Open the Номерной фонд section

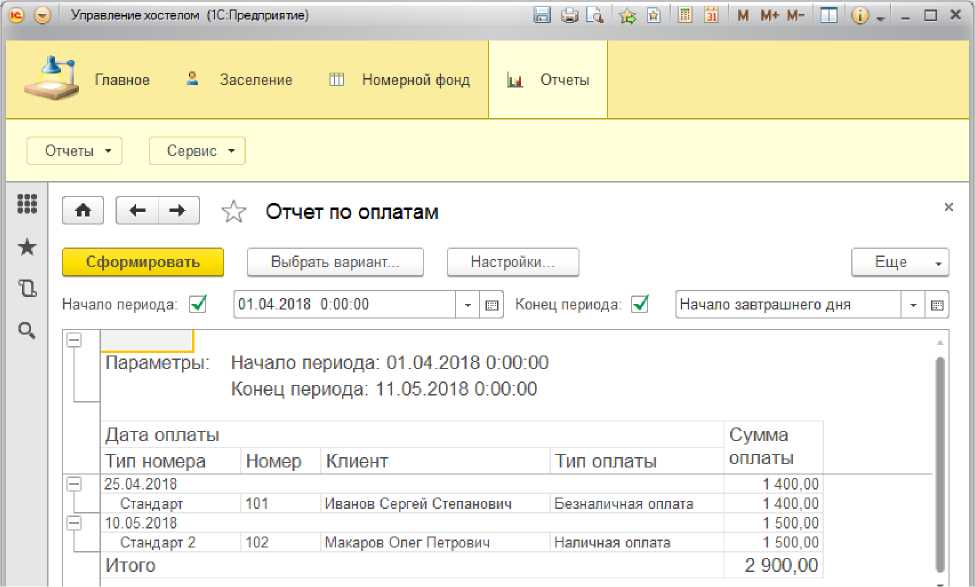tap(415, 80)
